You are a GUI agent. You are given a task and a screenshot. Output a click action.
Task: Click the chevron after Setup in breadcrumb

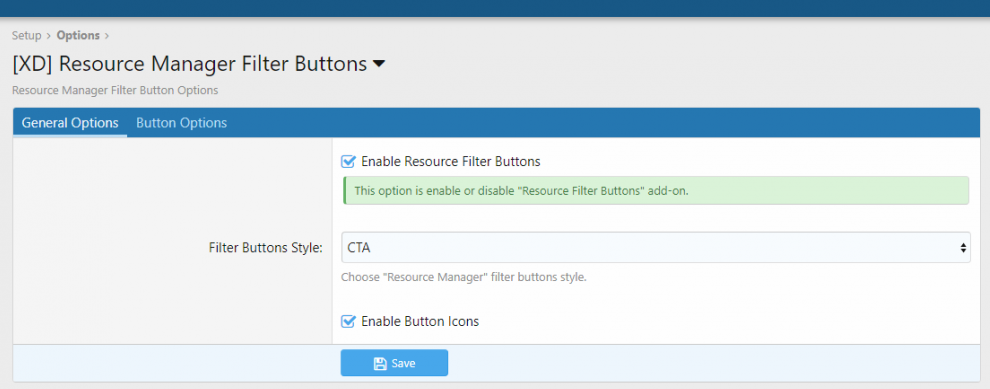pyautogui.click(x=48, y=35)
